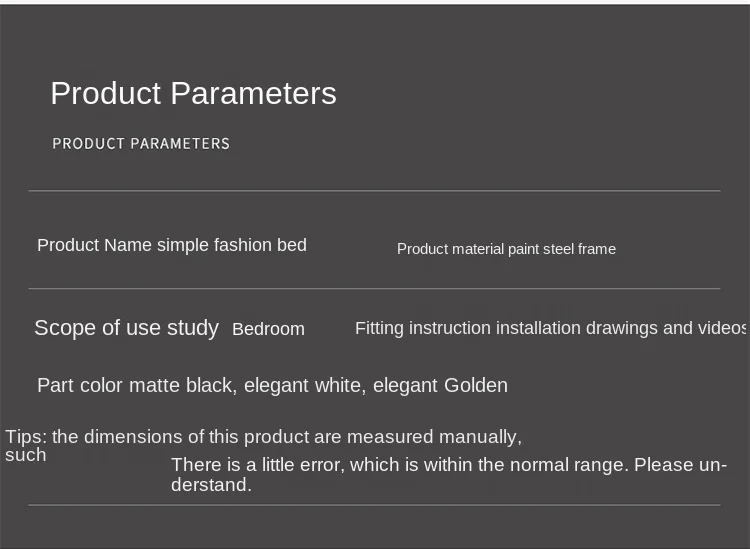The image size is (750, 549).
Task: Click the word "Bedroom"
Action: (268, 329)
